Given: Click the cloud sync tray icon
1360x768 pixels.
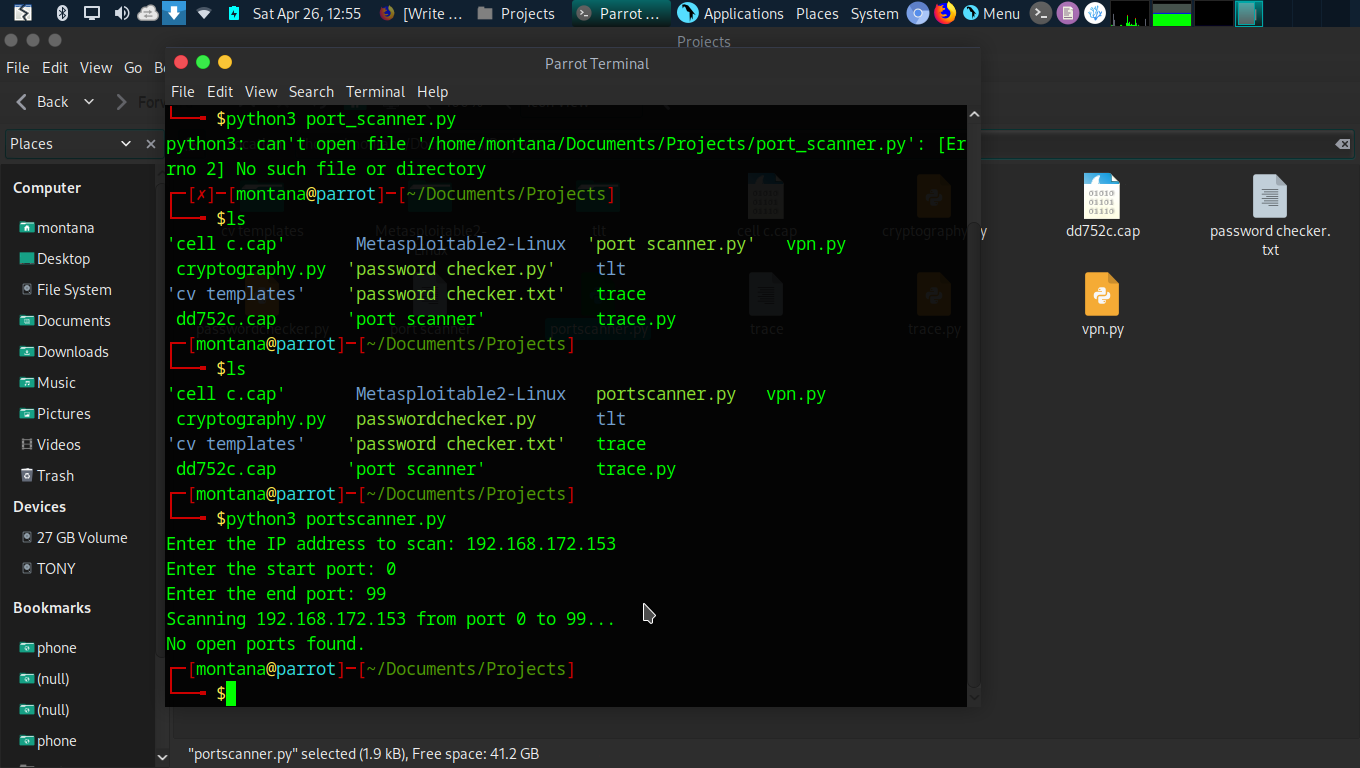Looking at the screenshot, I should [x=147, y=13].
